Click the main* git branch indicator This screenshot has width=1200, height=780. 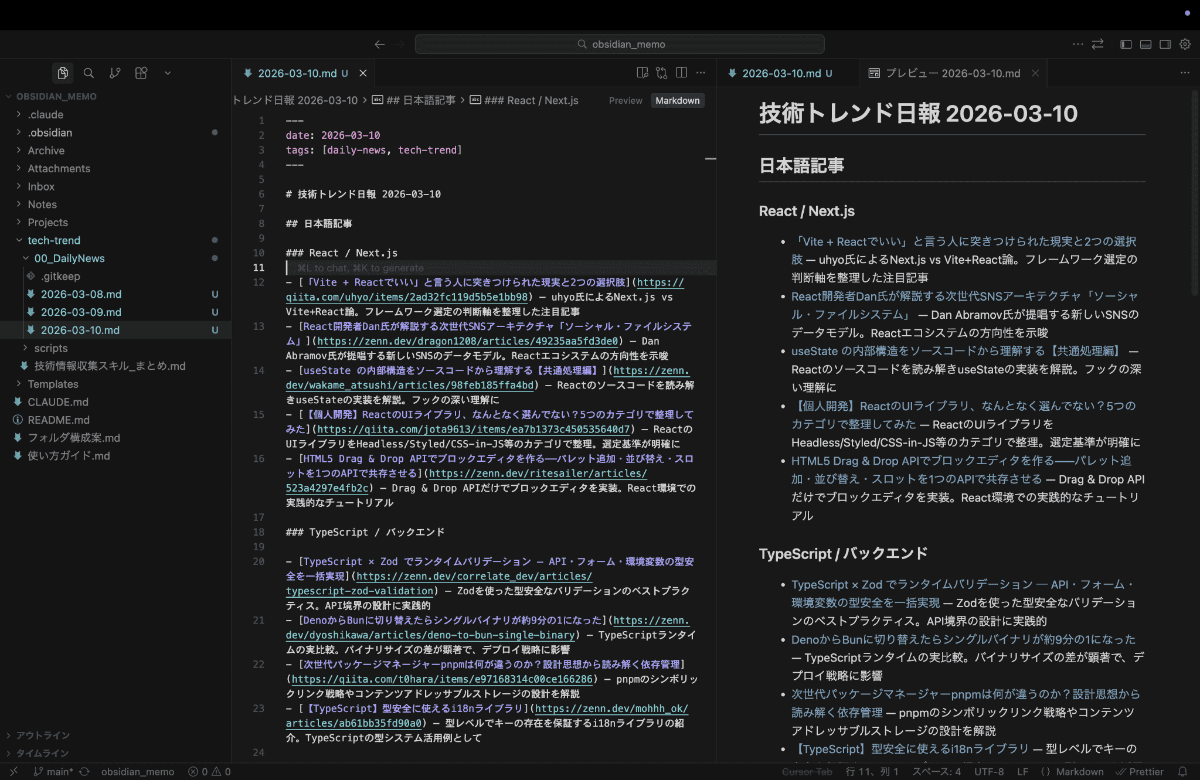pos(54,771)
